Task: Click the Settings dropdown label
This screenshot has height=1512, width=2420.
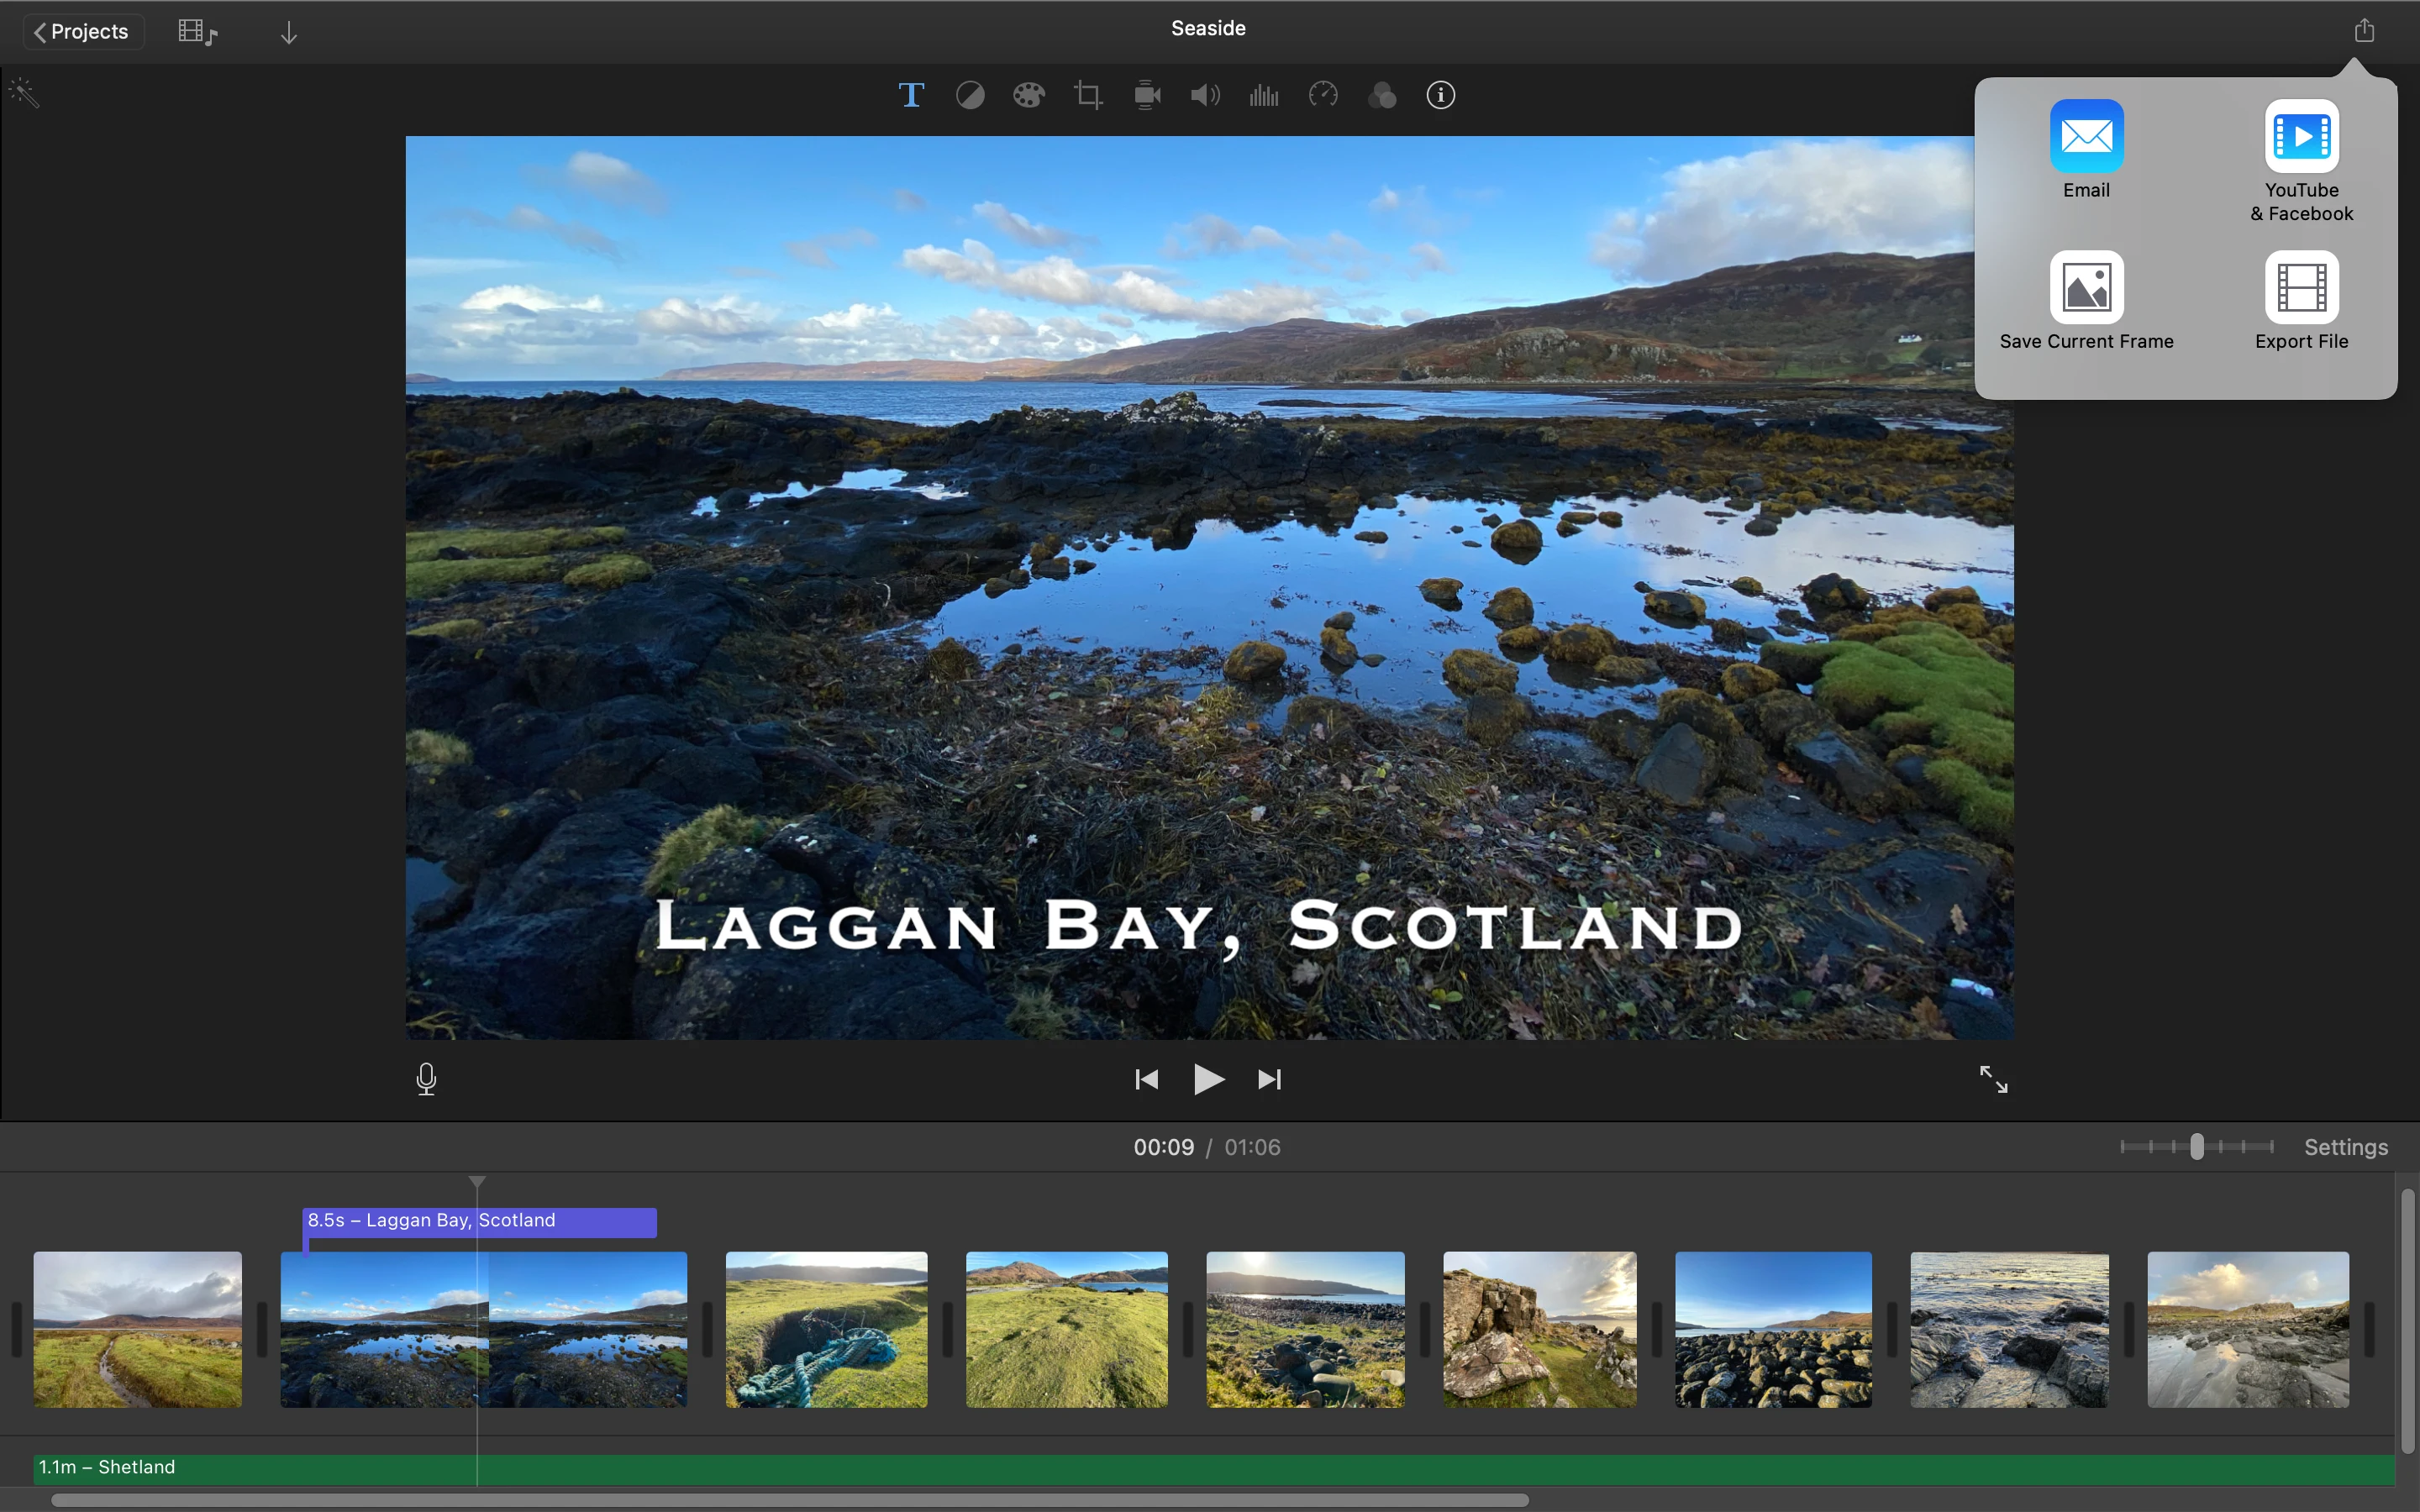Action: click(2347, 1147)
